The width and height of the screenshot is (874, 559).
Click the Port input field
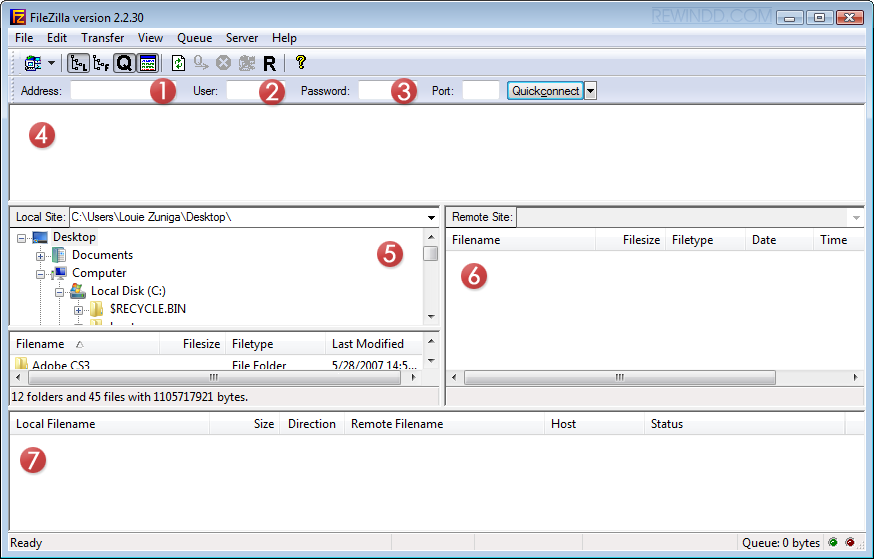pyautogui.click(x=480, y=90)
